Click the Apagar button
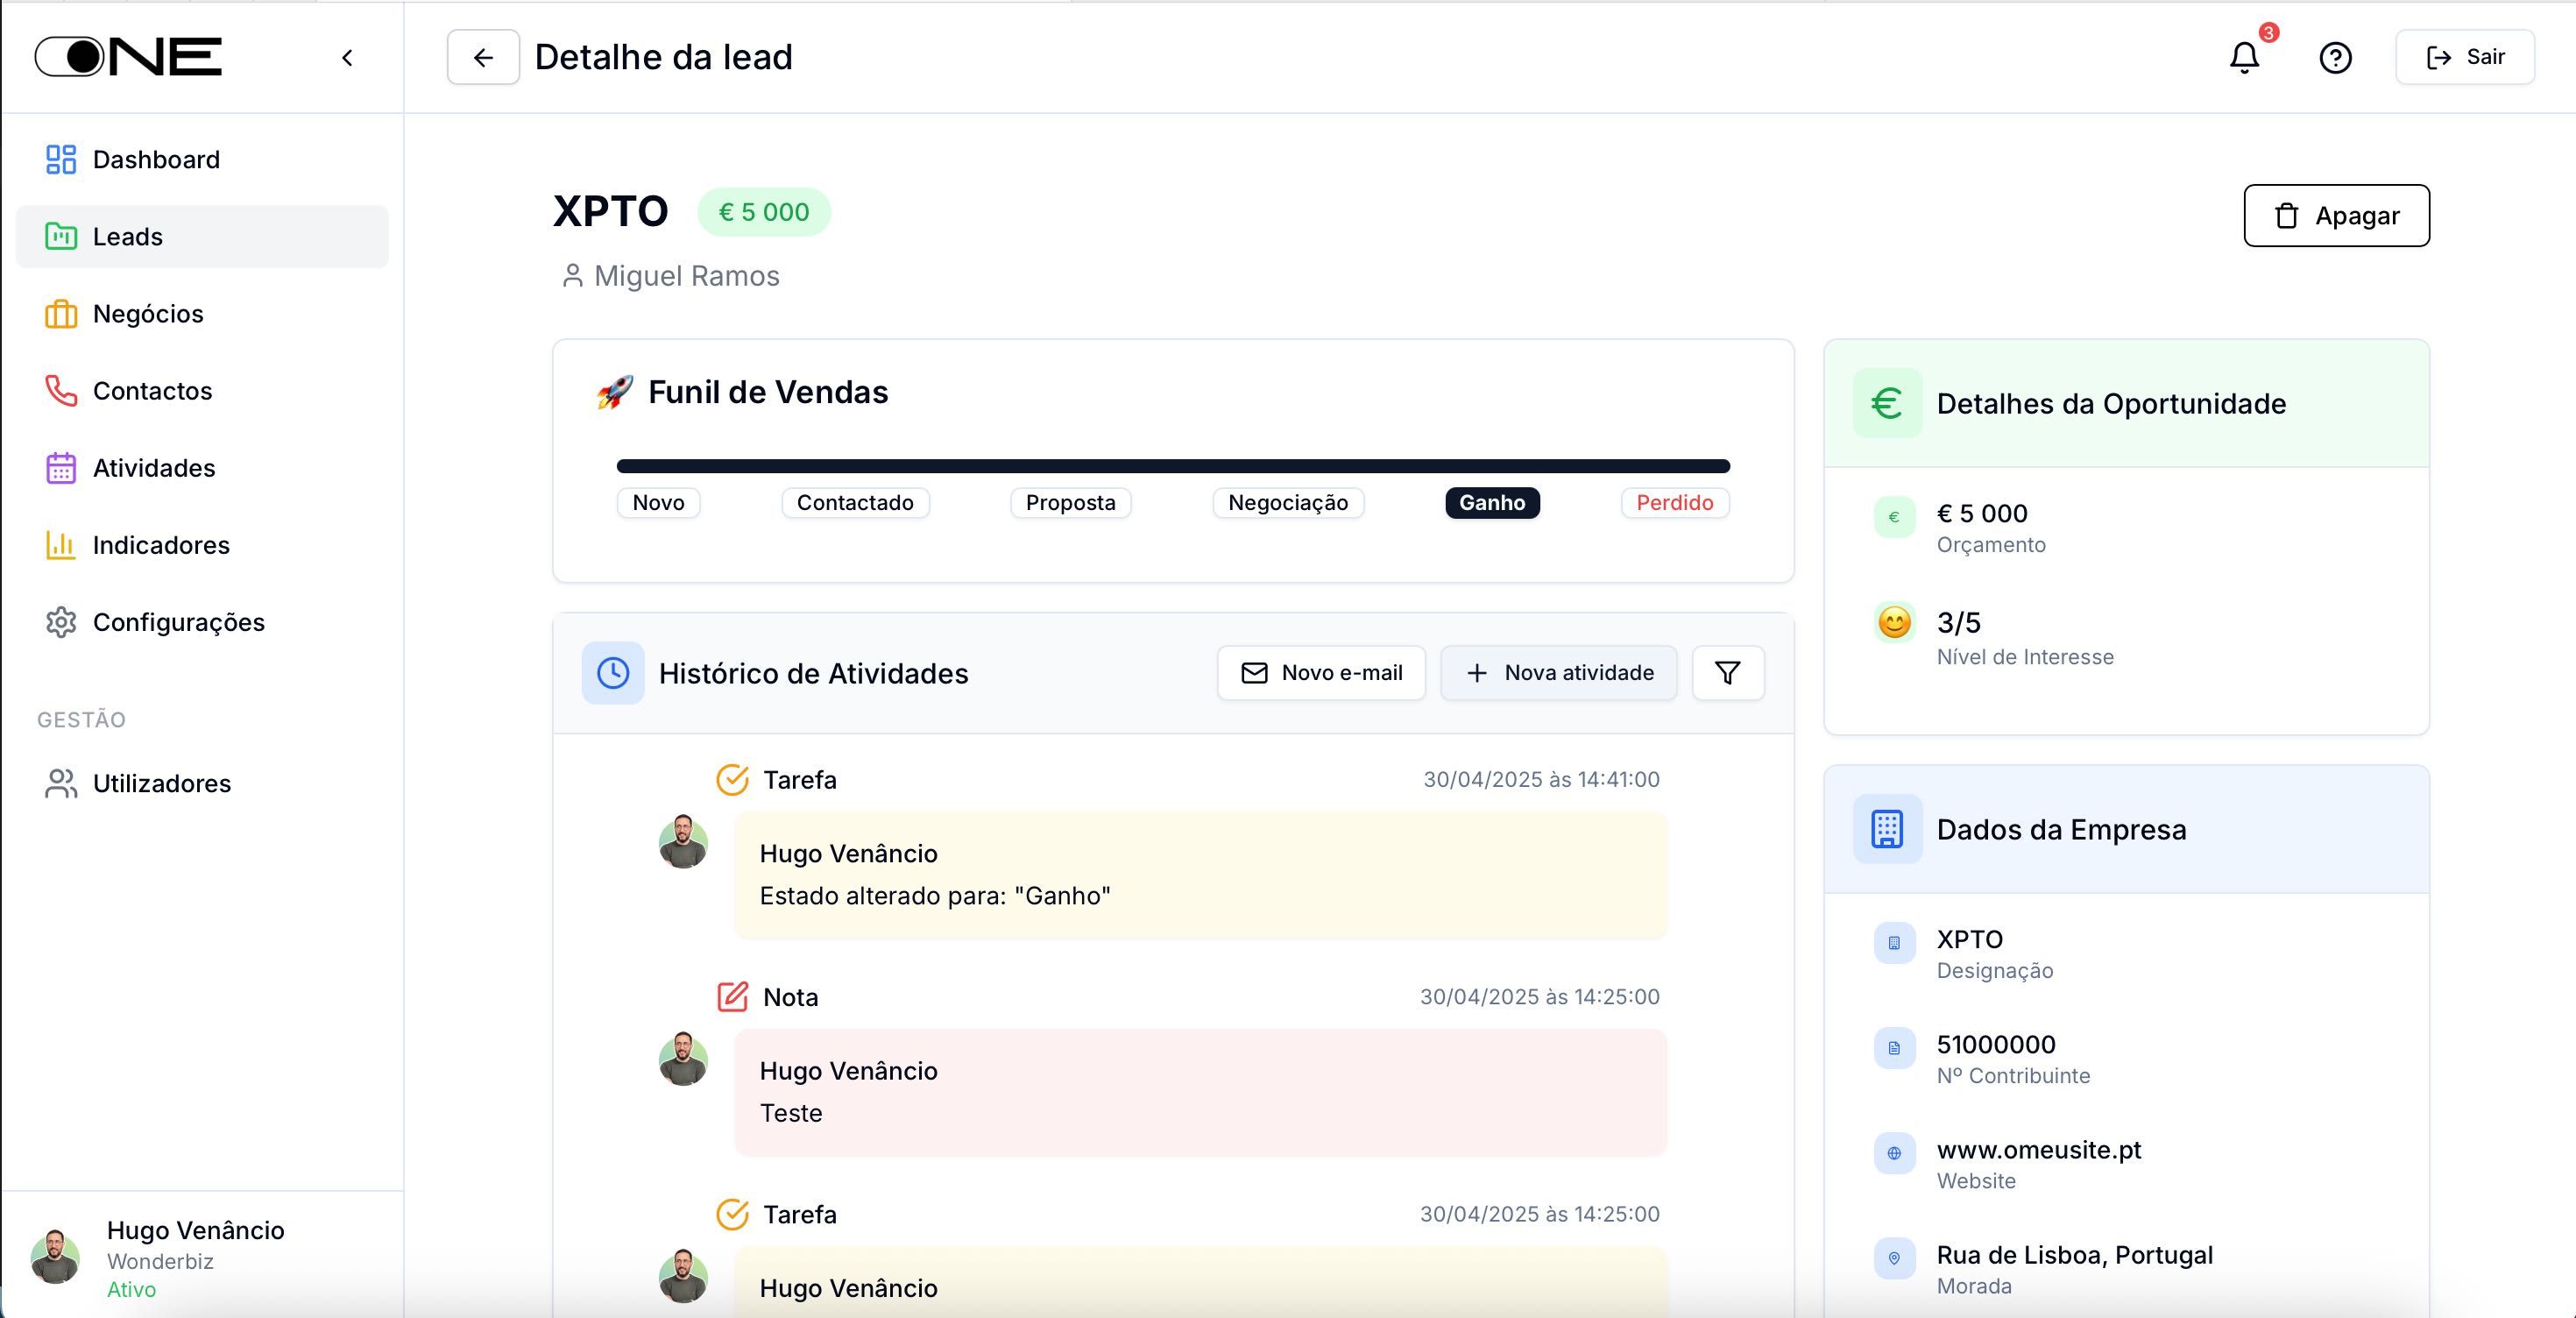Screen dimensions: 2576x1318 click(x=2336, y=215)
